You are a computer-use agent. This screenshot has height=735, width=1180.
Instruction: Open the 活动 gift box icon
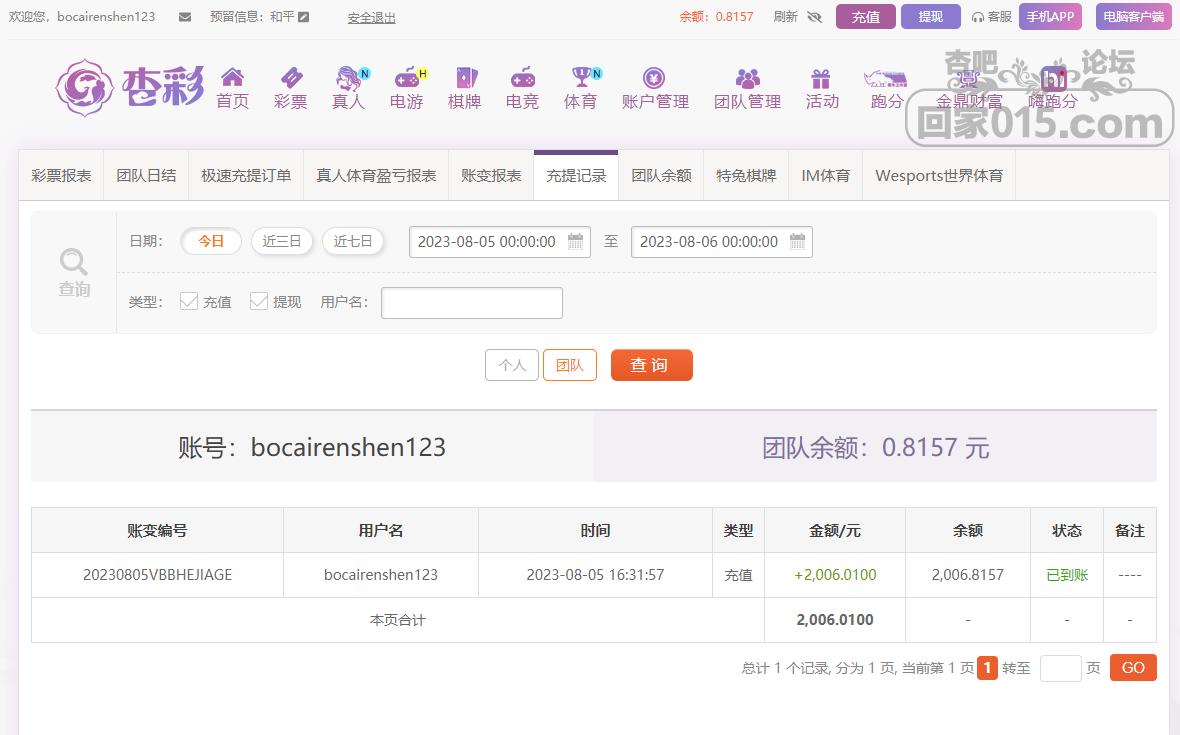tap(821, 78)
